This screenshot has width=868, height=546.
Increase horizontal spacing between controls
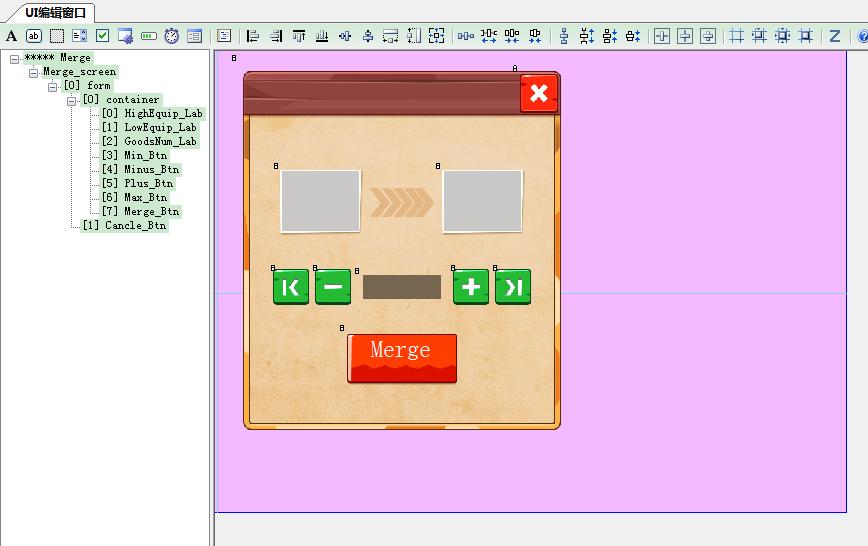pos(489,36)
